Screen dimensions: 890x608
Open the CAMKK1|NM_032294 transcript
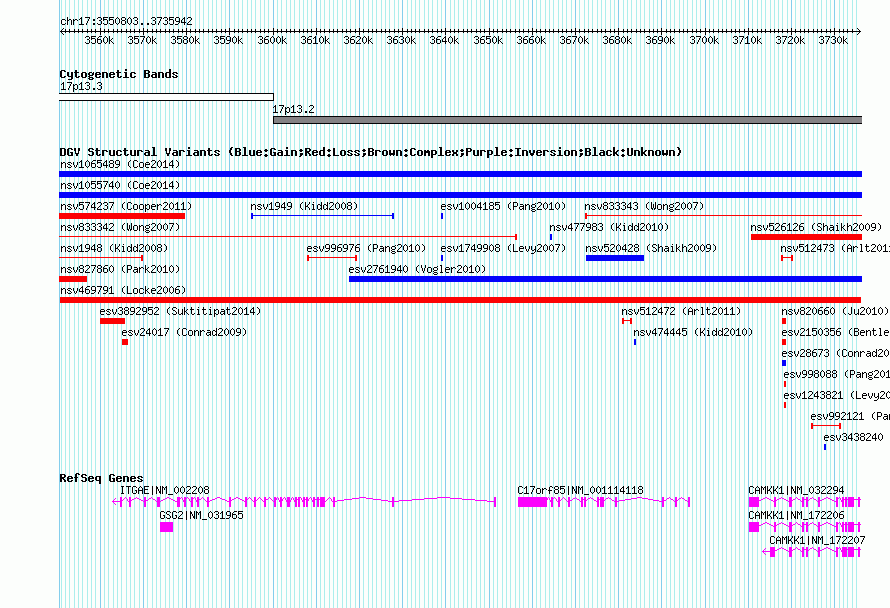point(805,501)
